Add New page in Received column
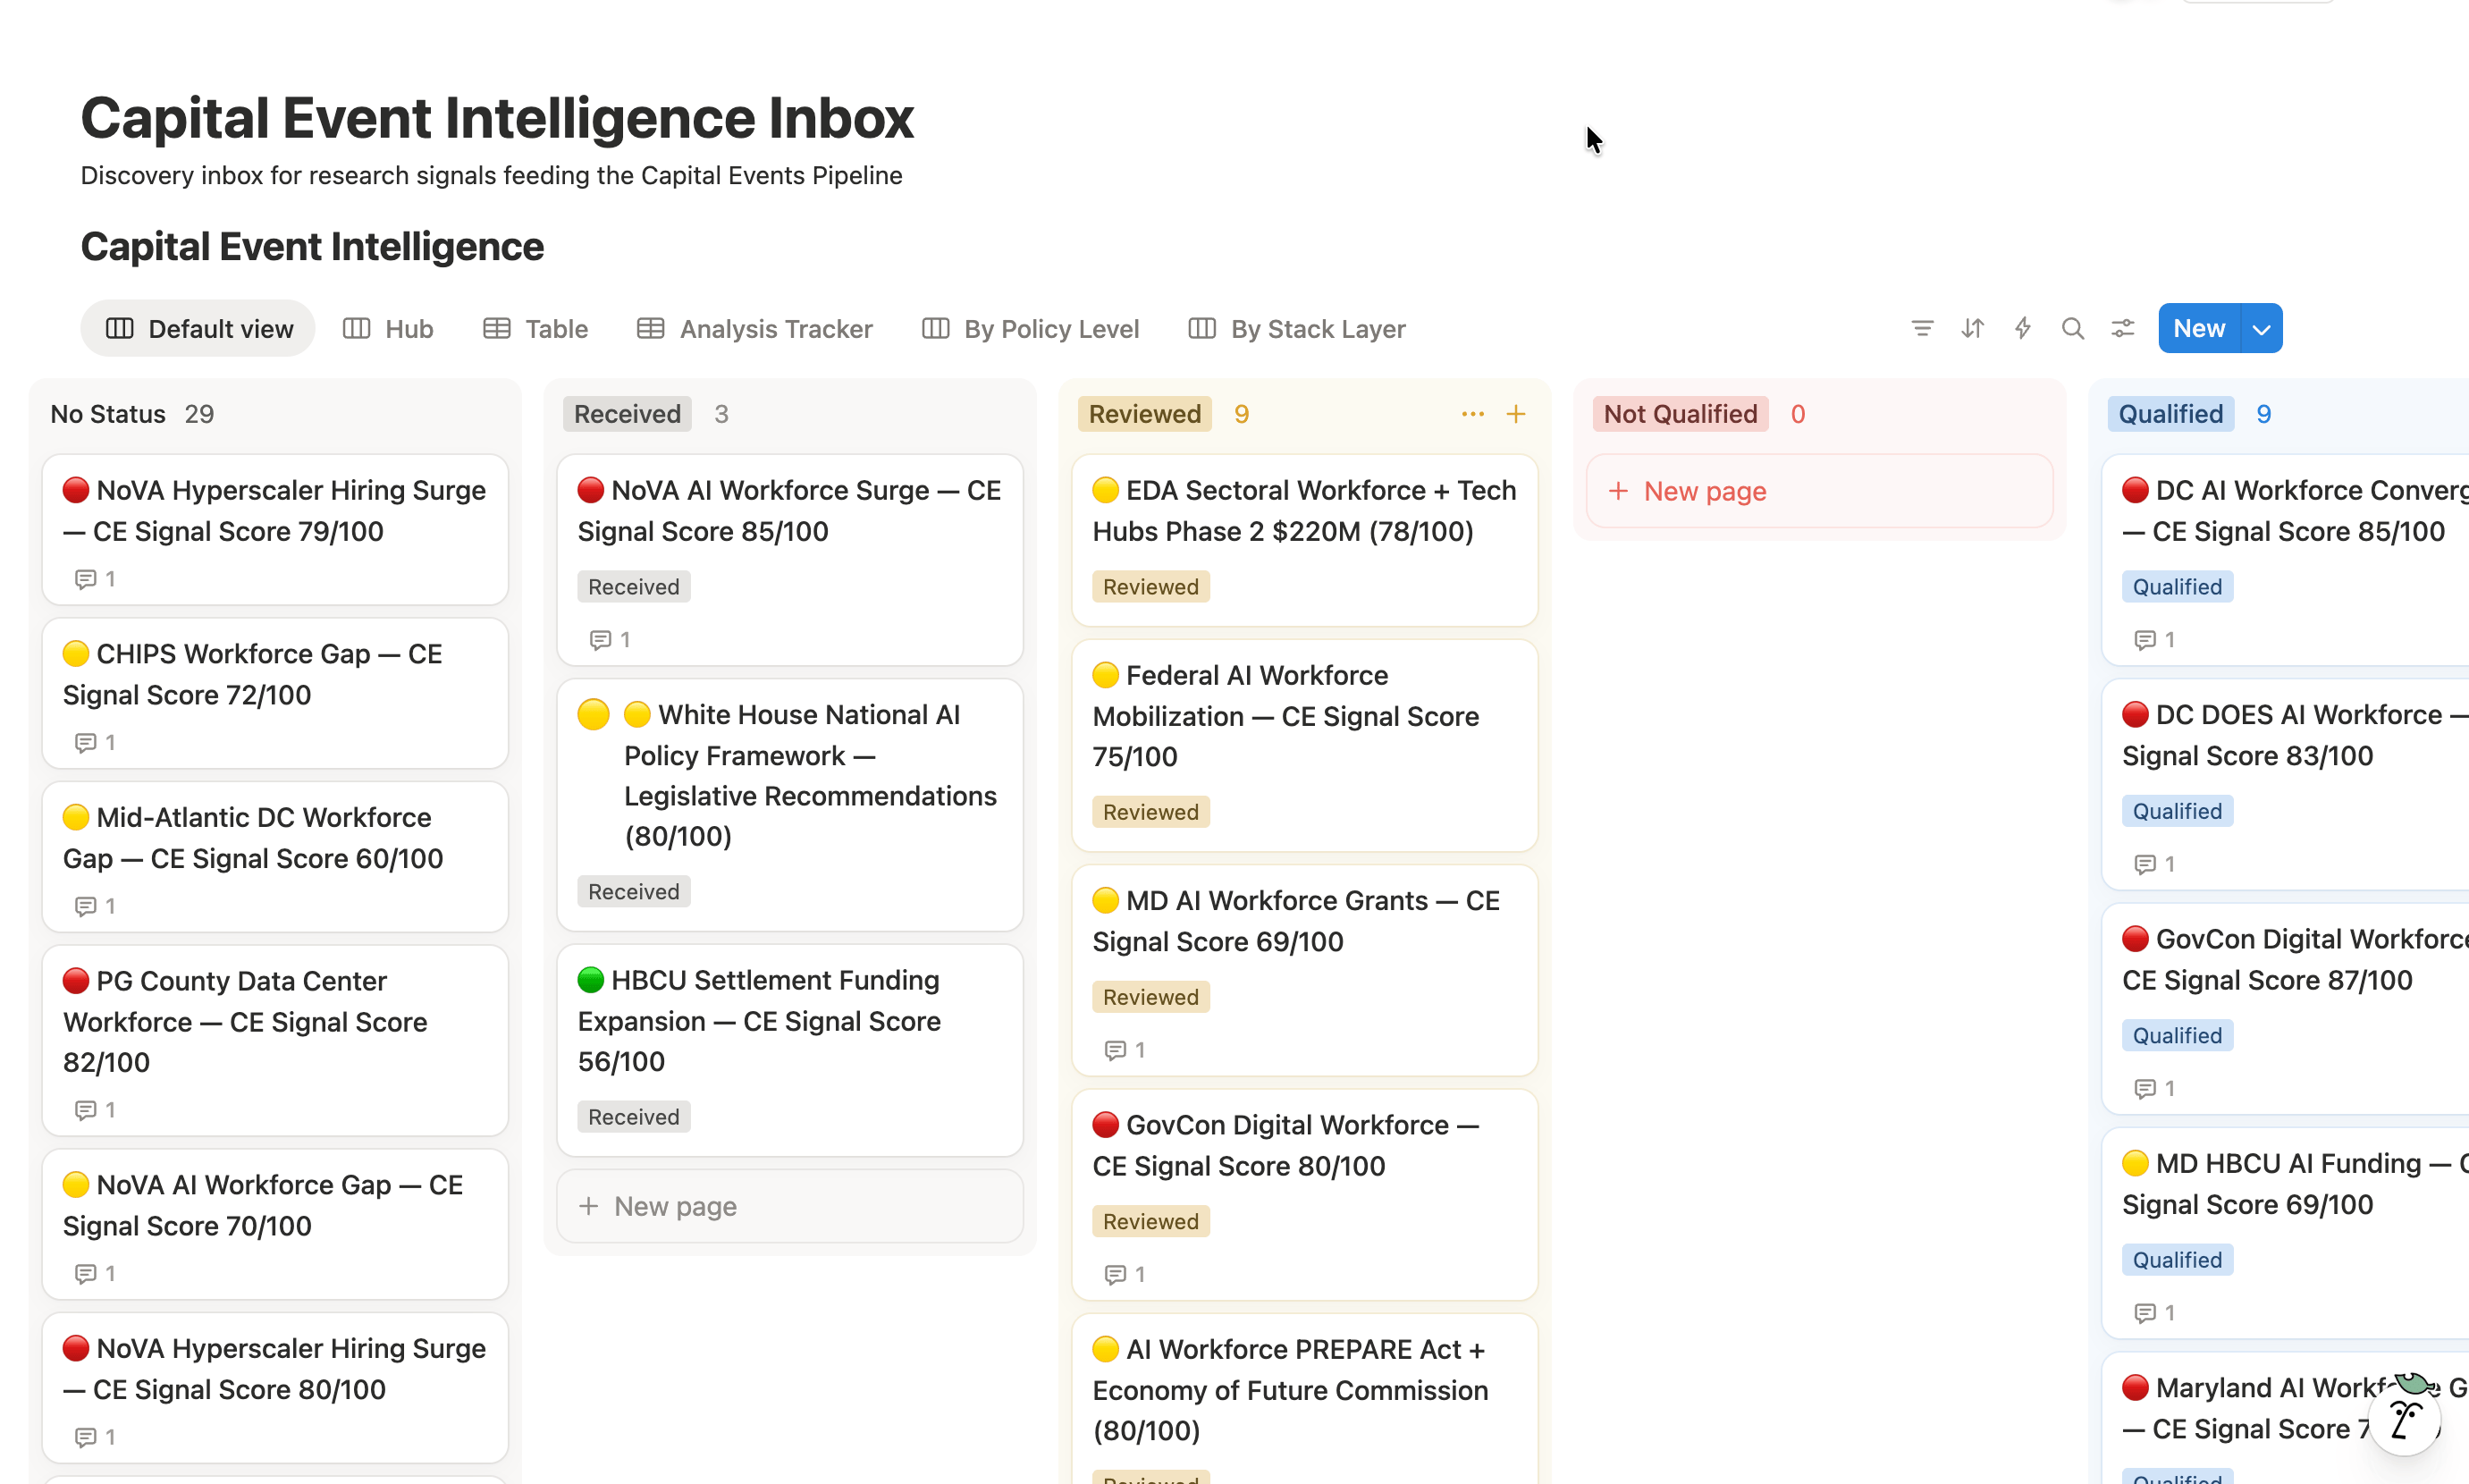The image size is (2469, 1484). coord(675,1206)
